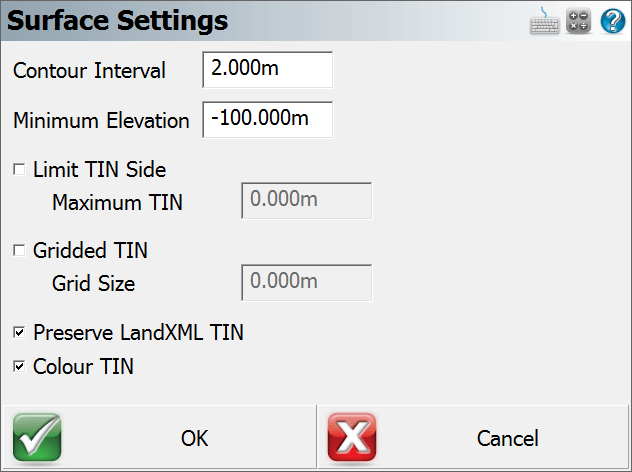
Task: Enable the Limit TIN Side checkbox
Action: pyautogui.click(x=19, y=169)
